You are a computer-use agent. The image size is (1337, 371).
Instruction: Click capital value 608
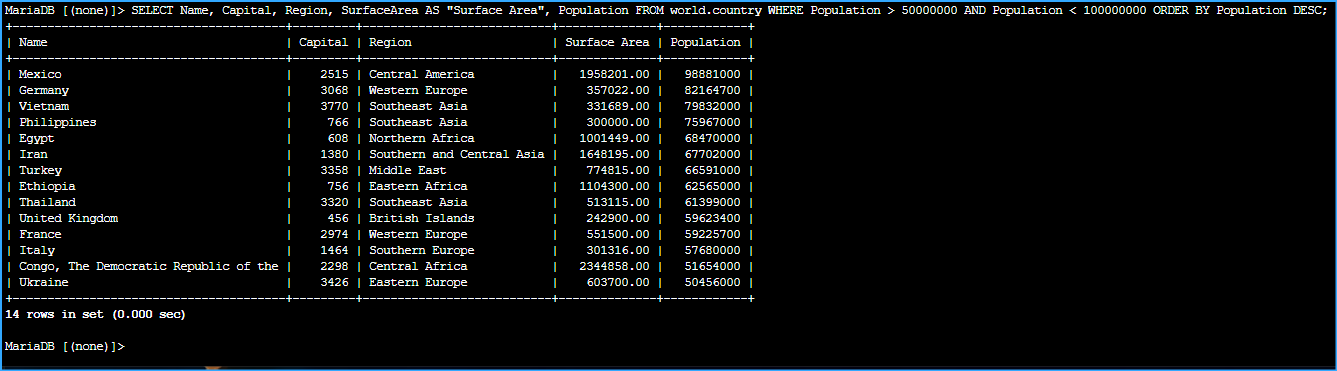click(338, 139)
